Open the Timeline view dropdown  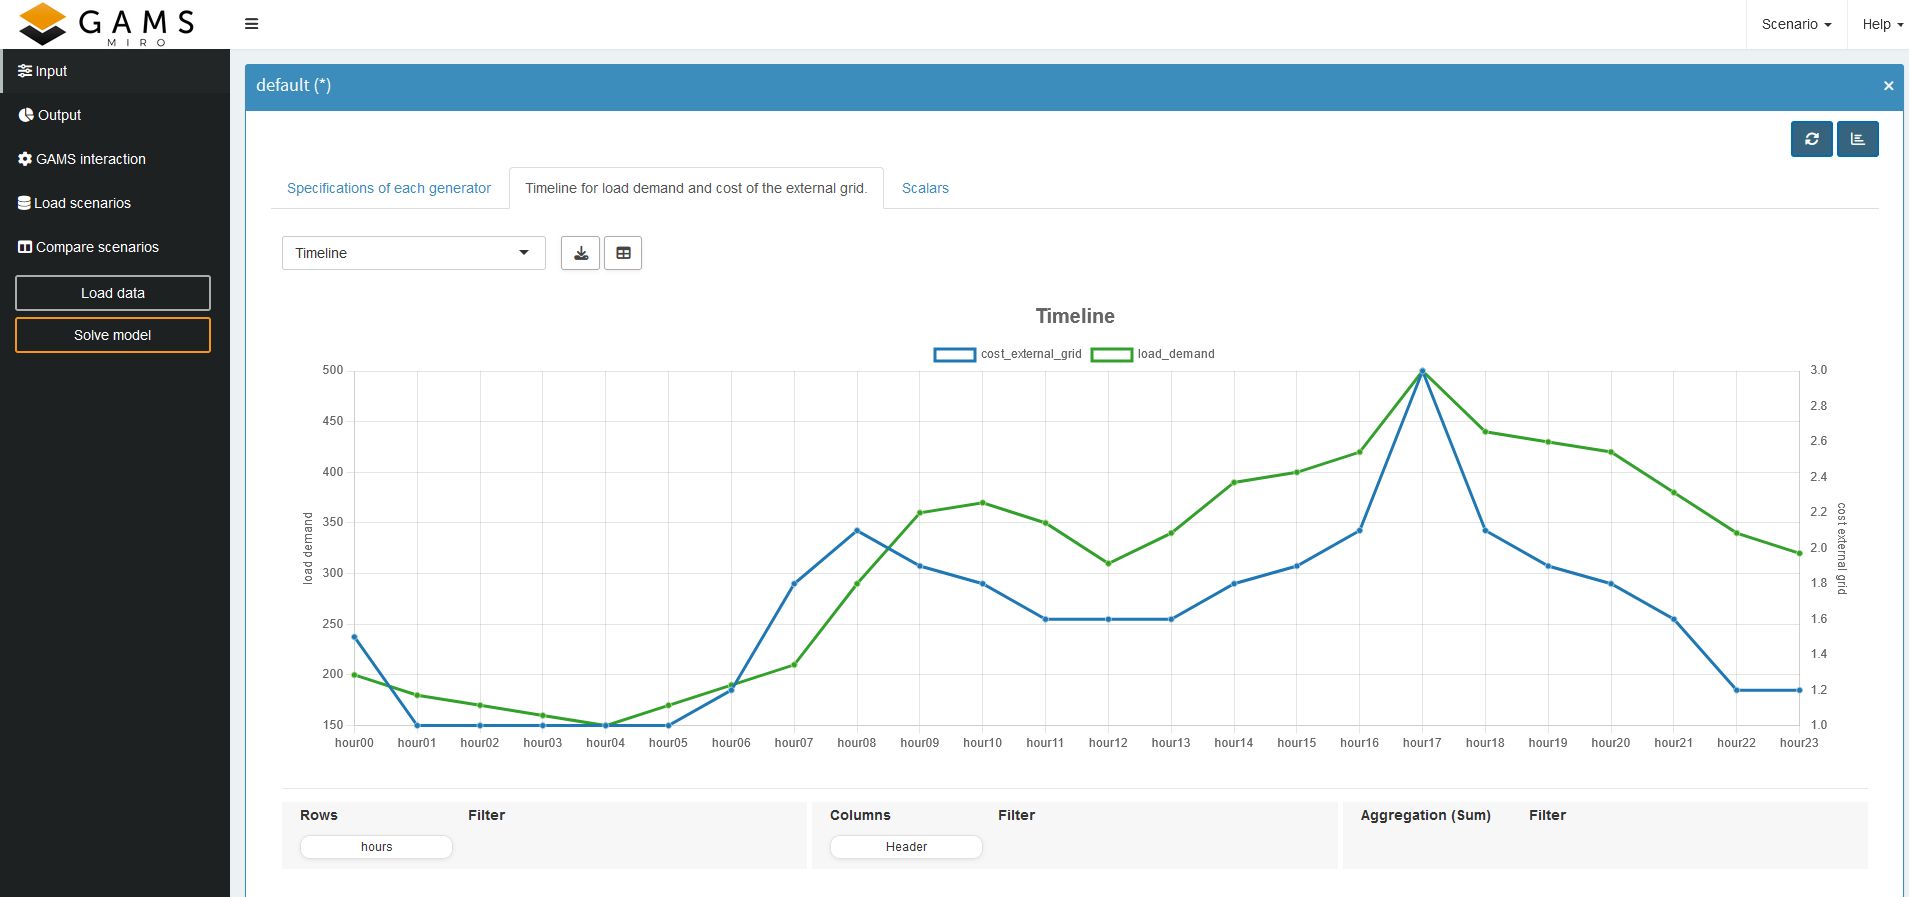(413, 253)
